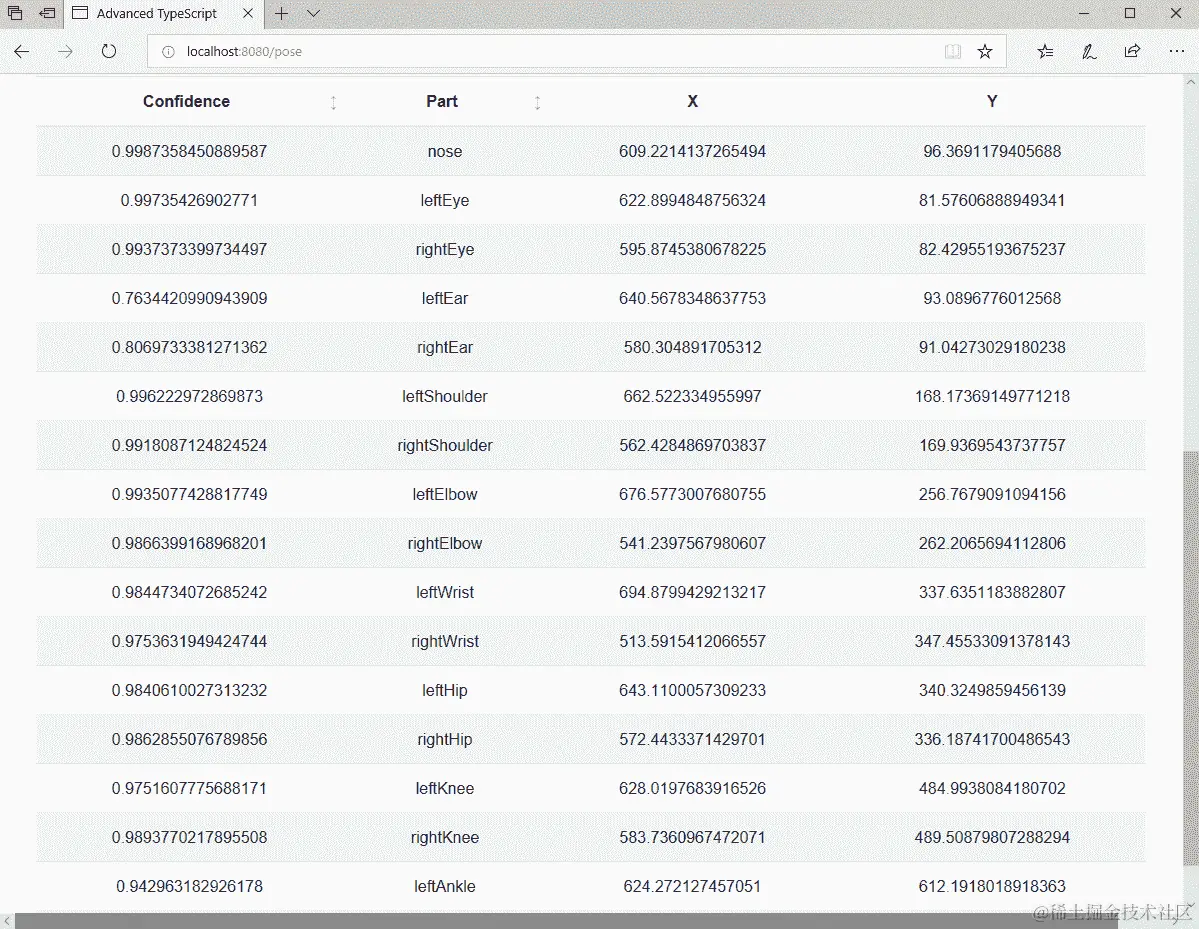Click the browser Back arrow

pos(21,51)
